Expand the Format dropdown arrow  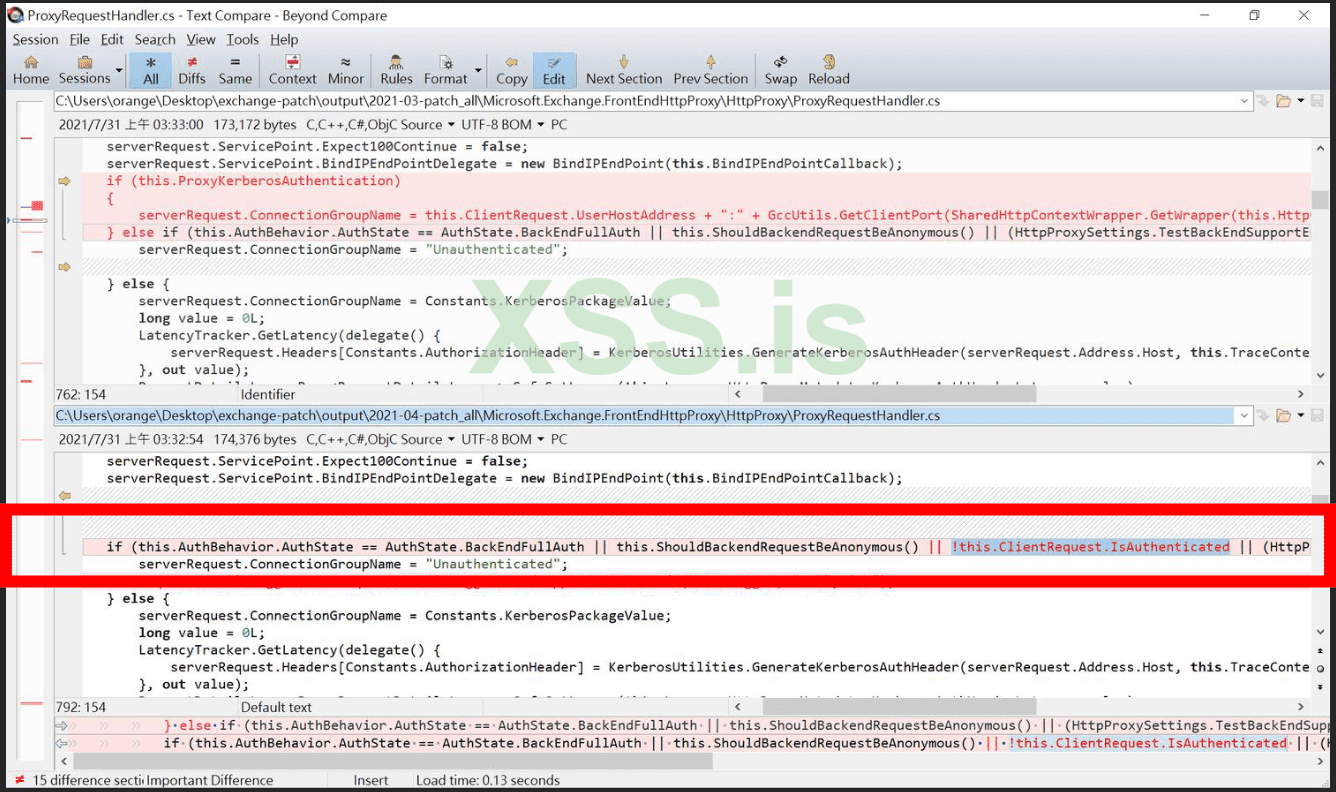[x=477, y=70]
